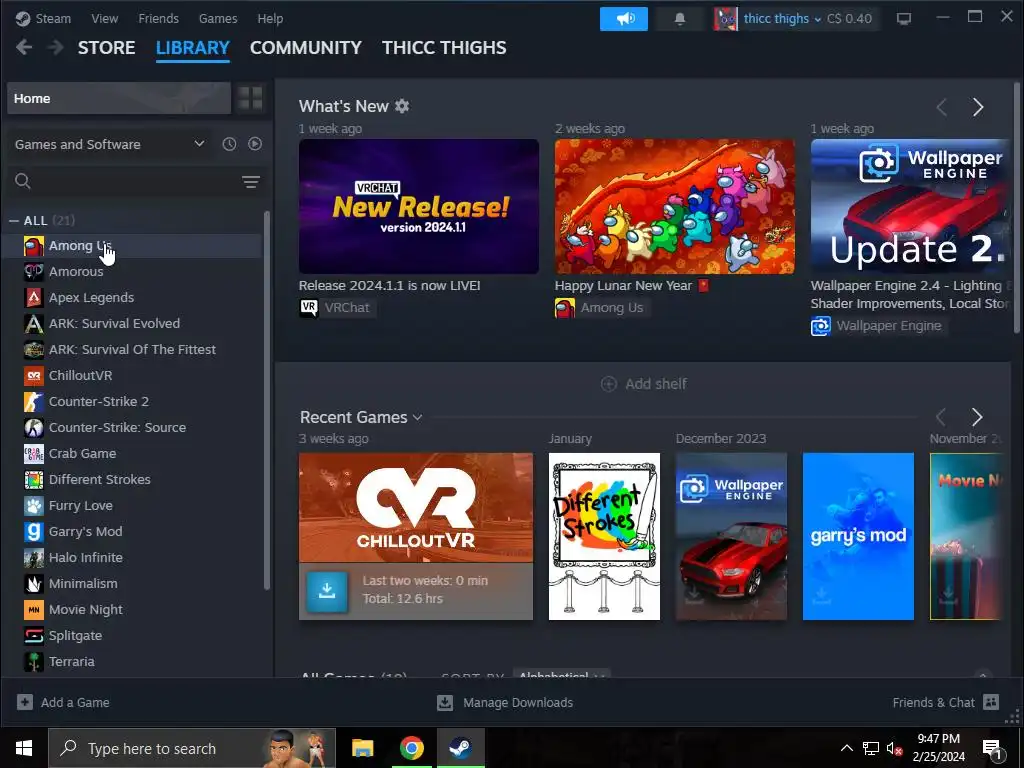Click the LIBRARY tab

193,48
